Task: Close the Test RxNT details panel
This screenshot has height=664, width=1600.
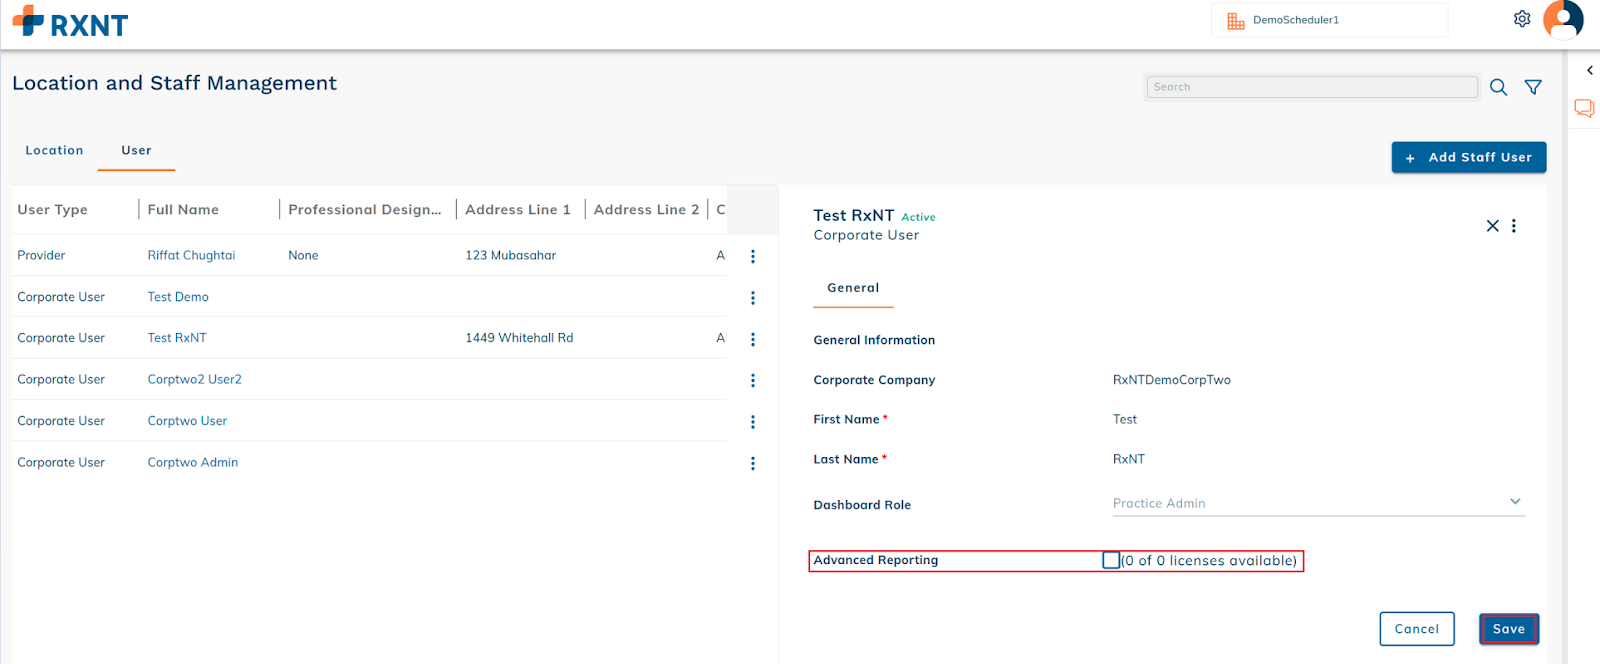Action: [1492, 226]
